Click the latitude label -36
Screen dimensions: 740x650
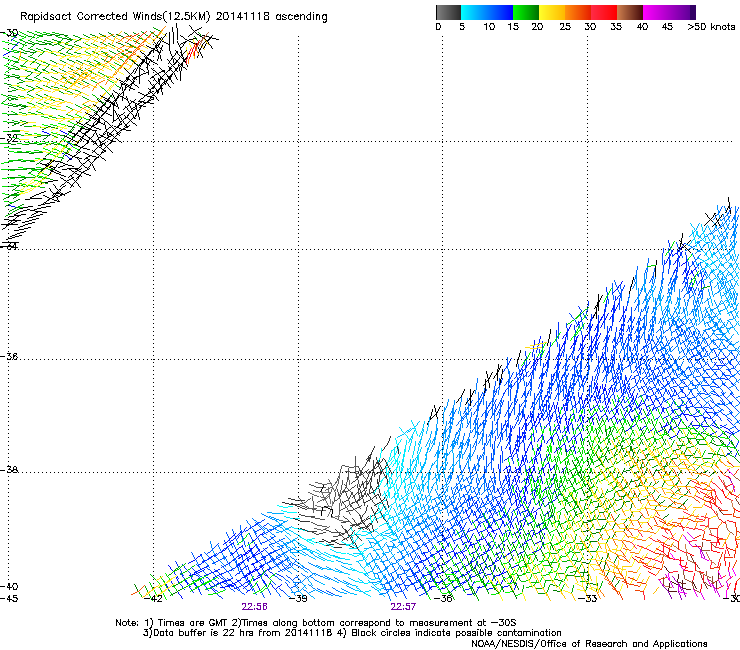click(9, 356)
